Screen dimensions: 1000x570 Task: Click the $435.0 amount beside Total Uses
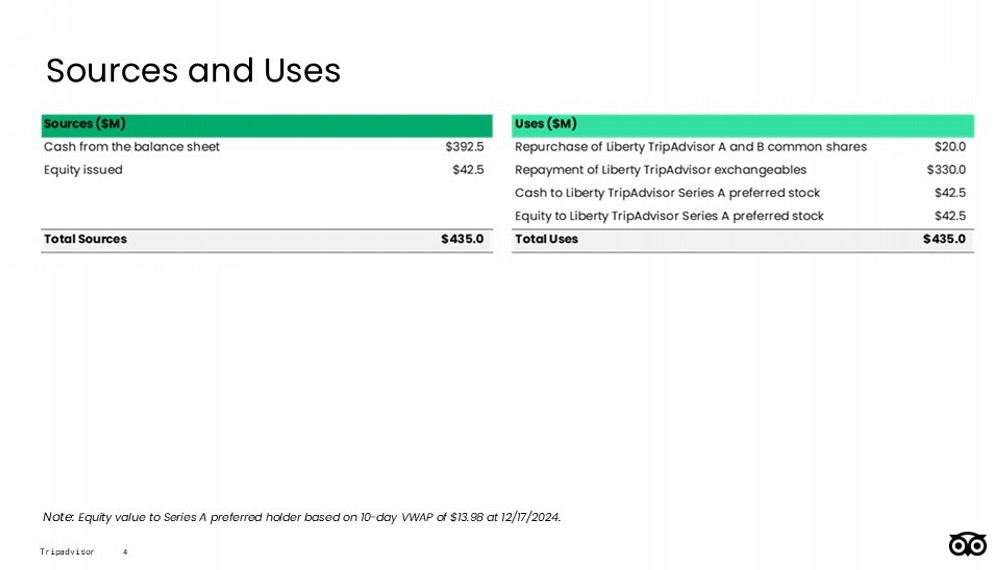[944, 239]
